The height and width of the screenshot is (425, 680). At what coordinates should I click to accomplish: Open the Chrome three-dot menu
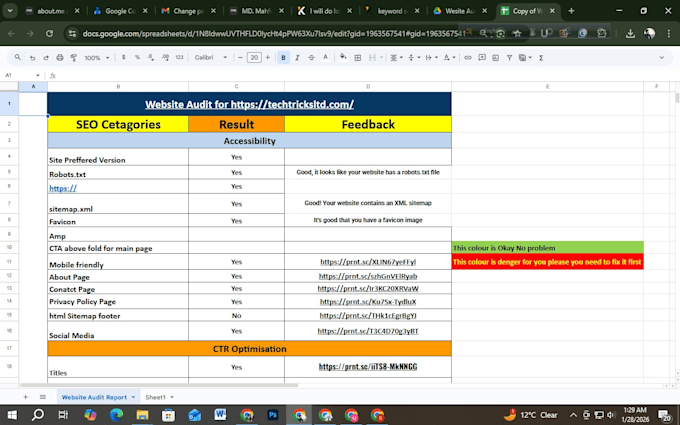668,33
